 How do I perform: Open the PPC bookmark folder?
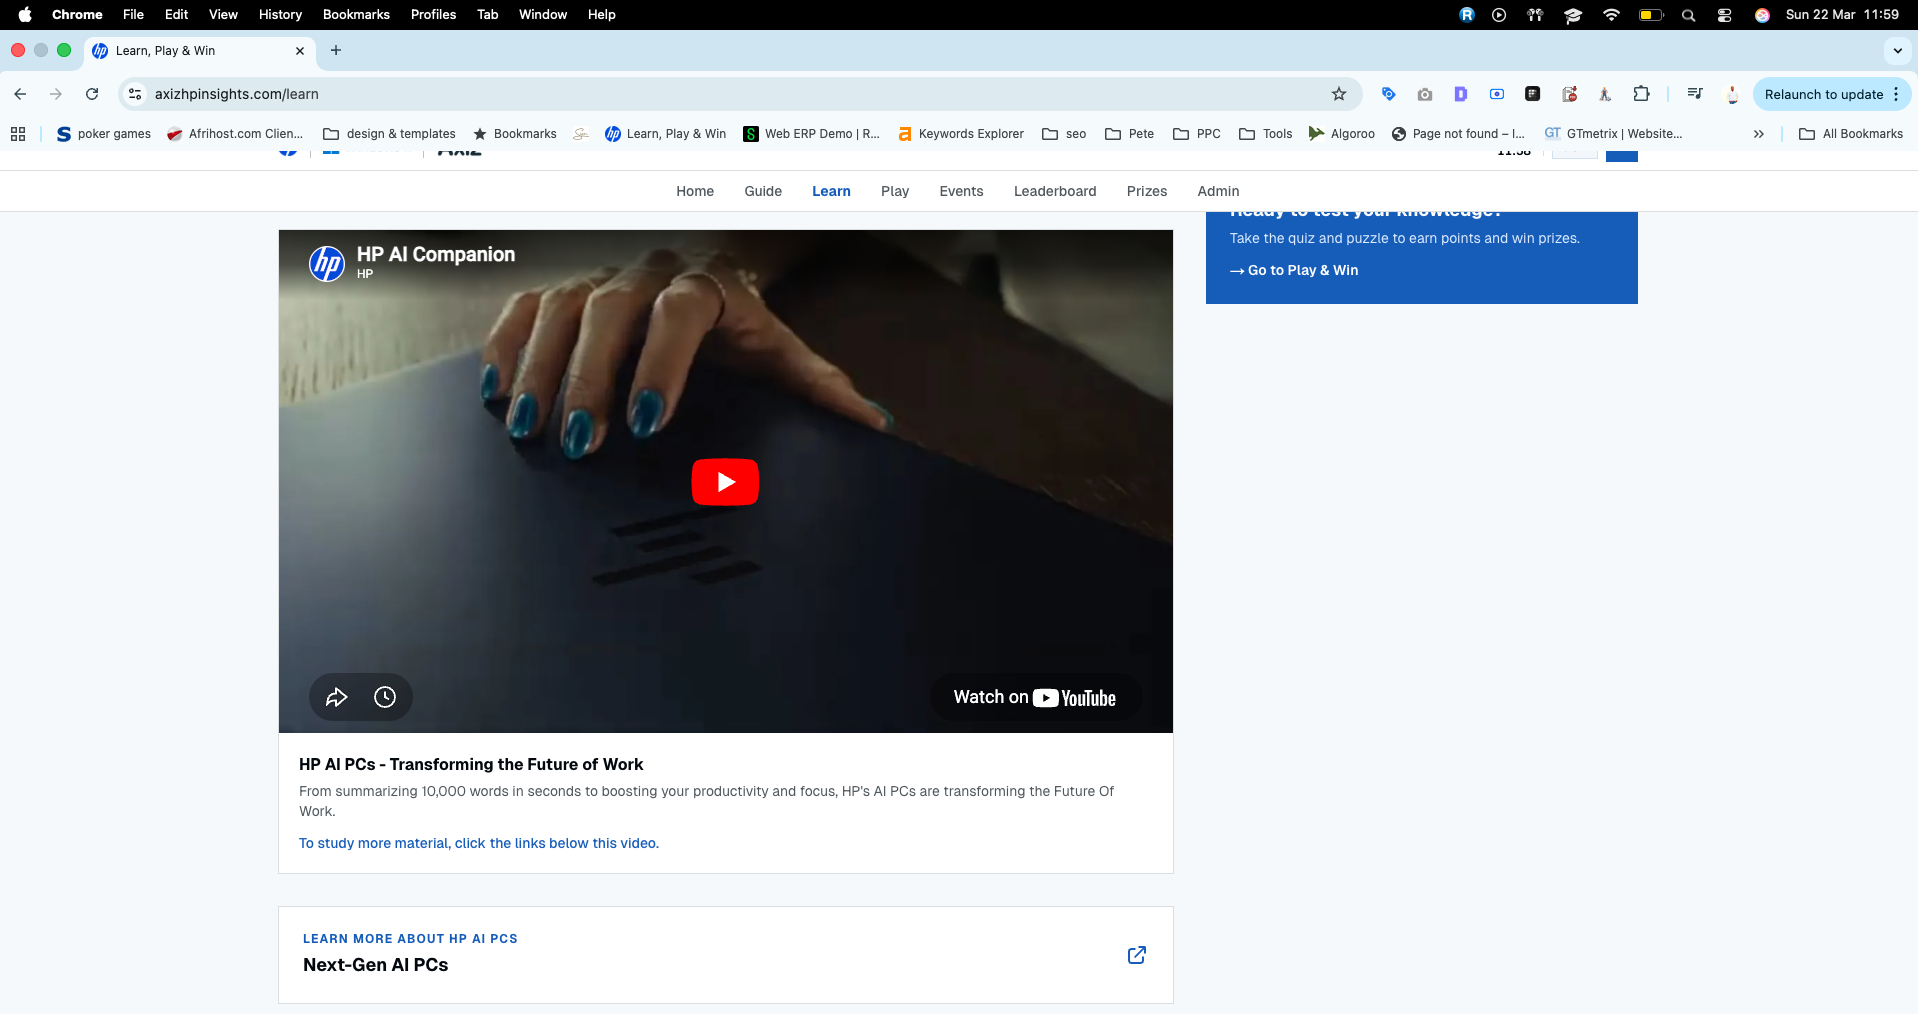click(1197, 134)
